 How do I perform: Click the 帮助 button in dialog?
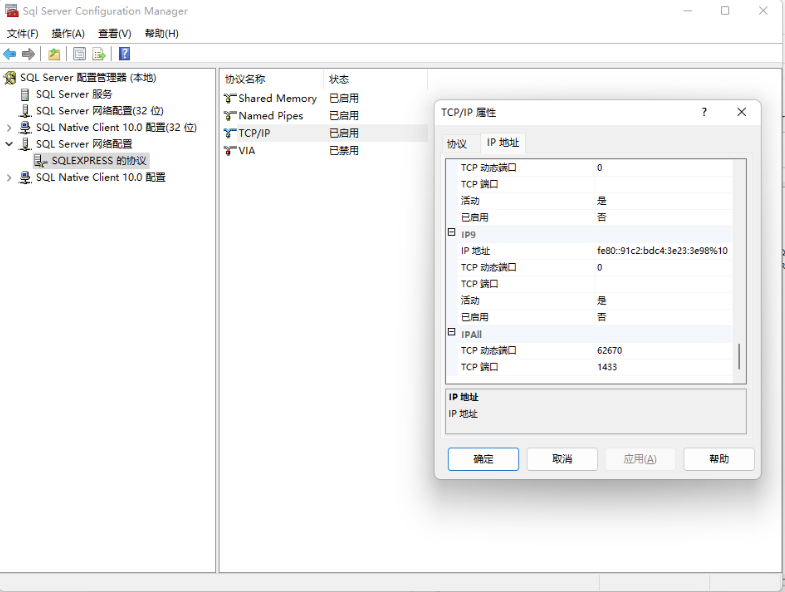click(x=719, y=459)
